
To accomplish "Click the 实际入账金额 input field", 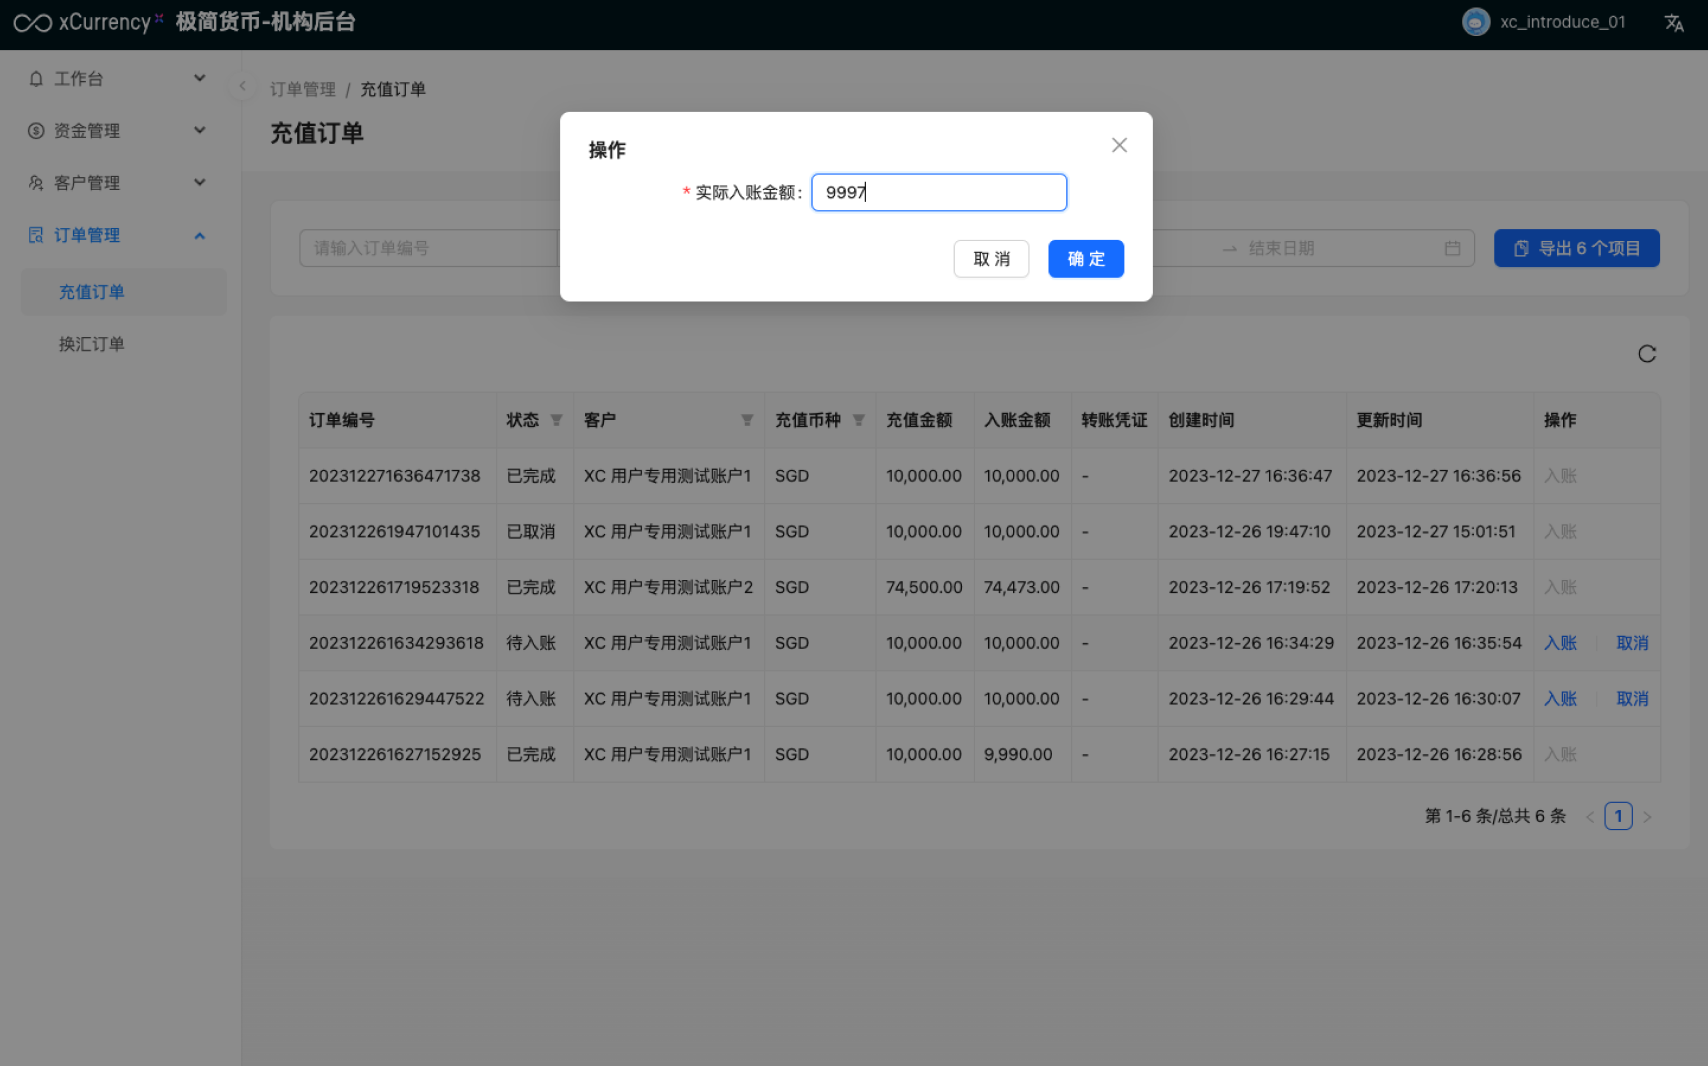I will [938, 192].
